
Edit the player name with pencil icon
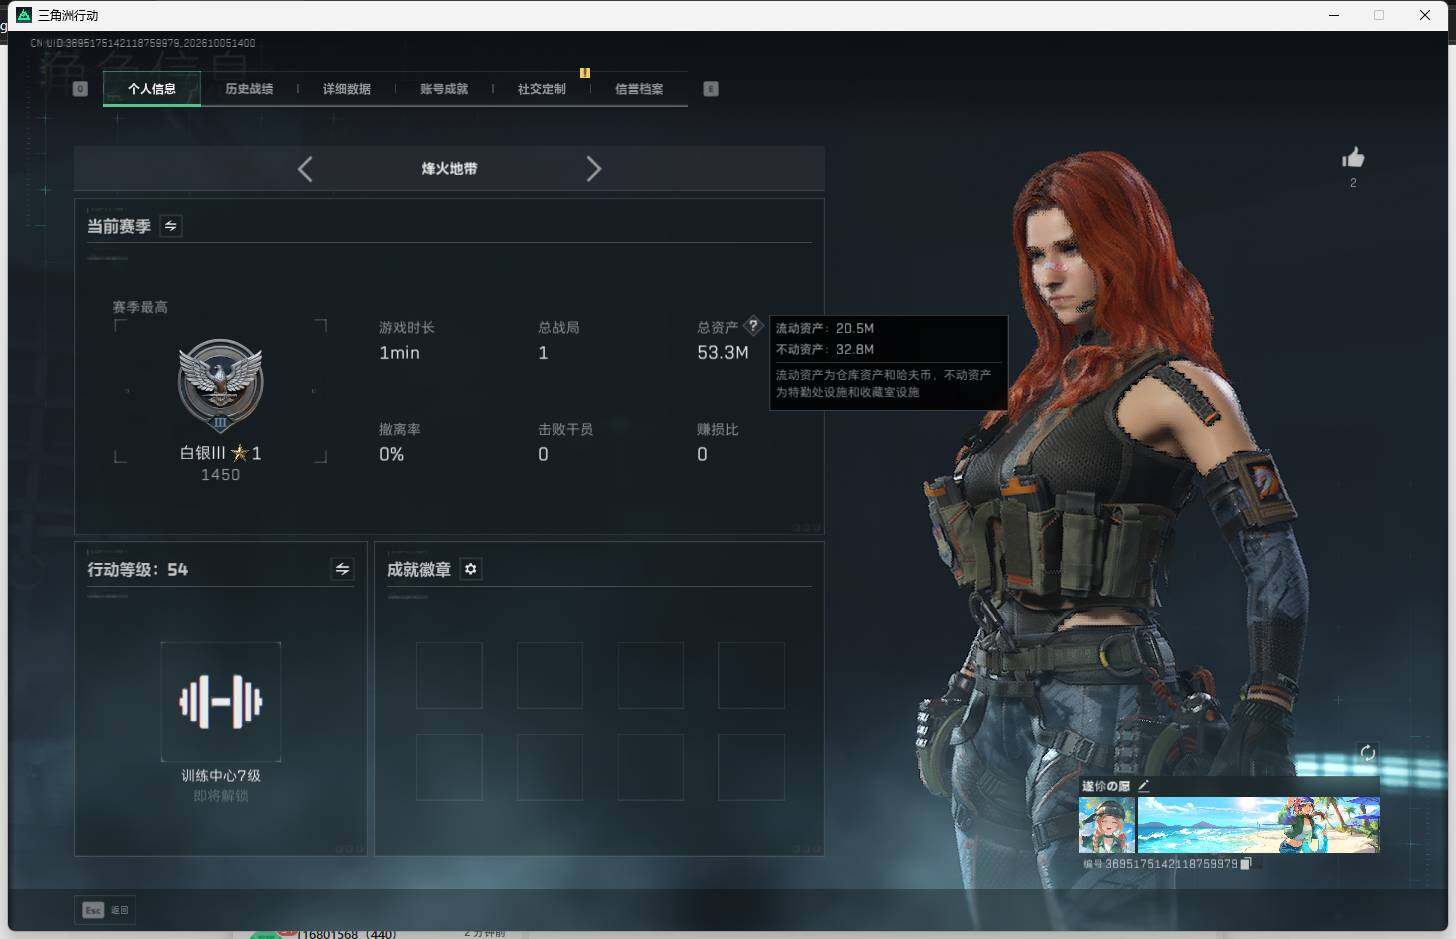tap(1144, 786)
